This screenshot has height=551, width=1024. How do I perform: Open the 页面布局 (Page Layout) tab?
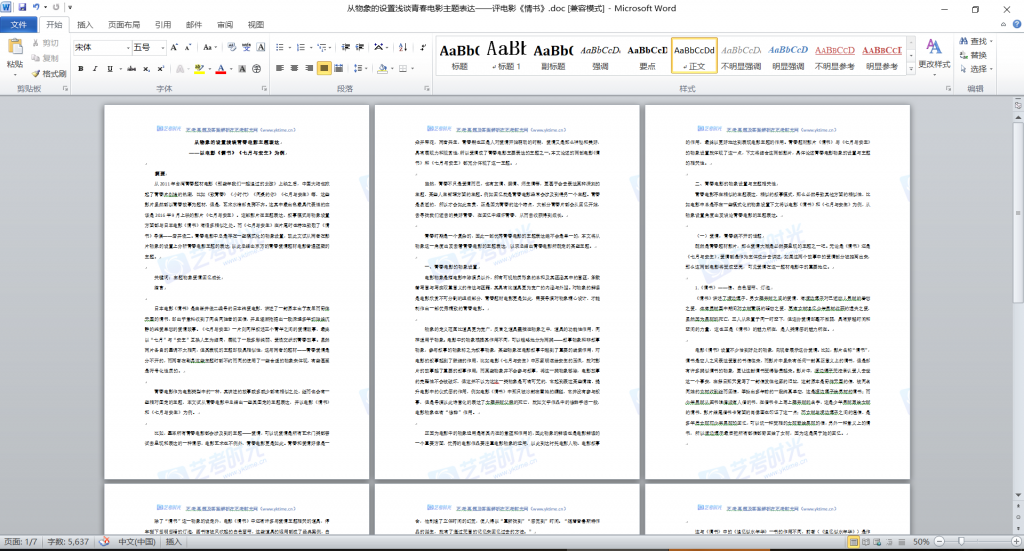tap(124, 25)
